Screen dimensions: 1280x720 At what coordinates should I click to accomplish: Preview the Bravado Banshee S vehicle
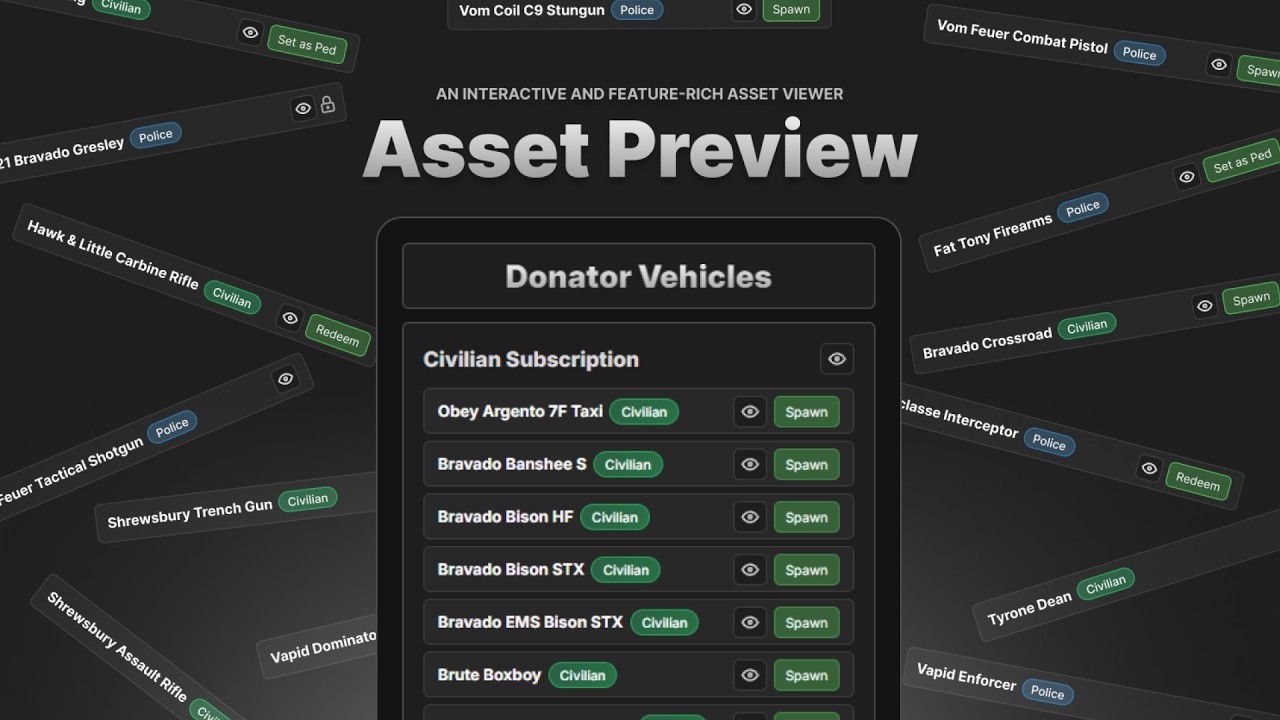tap(750, 465)
